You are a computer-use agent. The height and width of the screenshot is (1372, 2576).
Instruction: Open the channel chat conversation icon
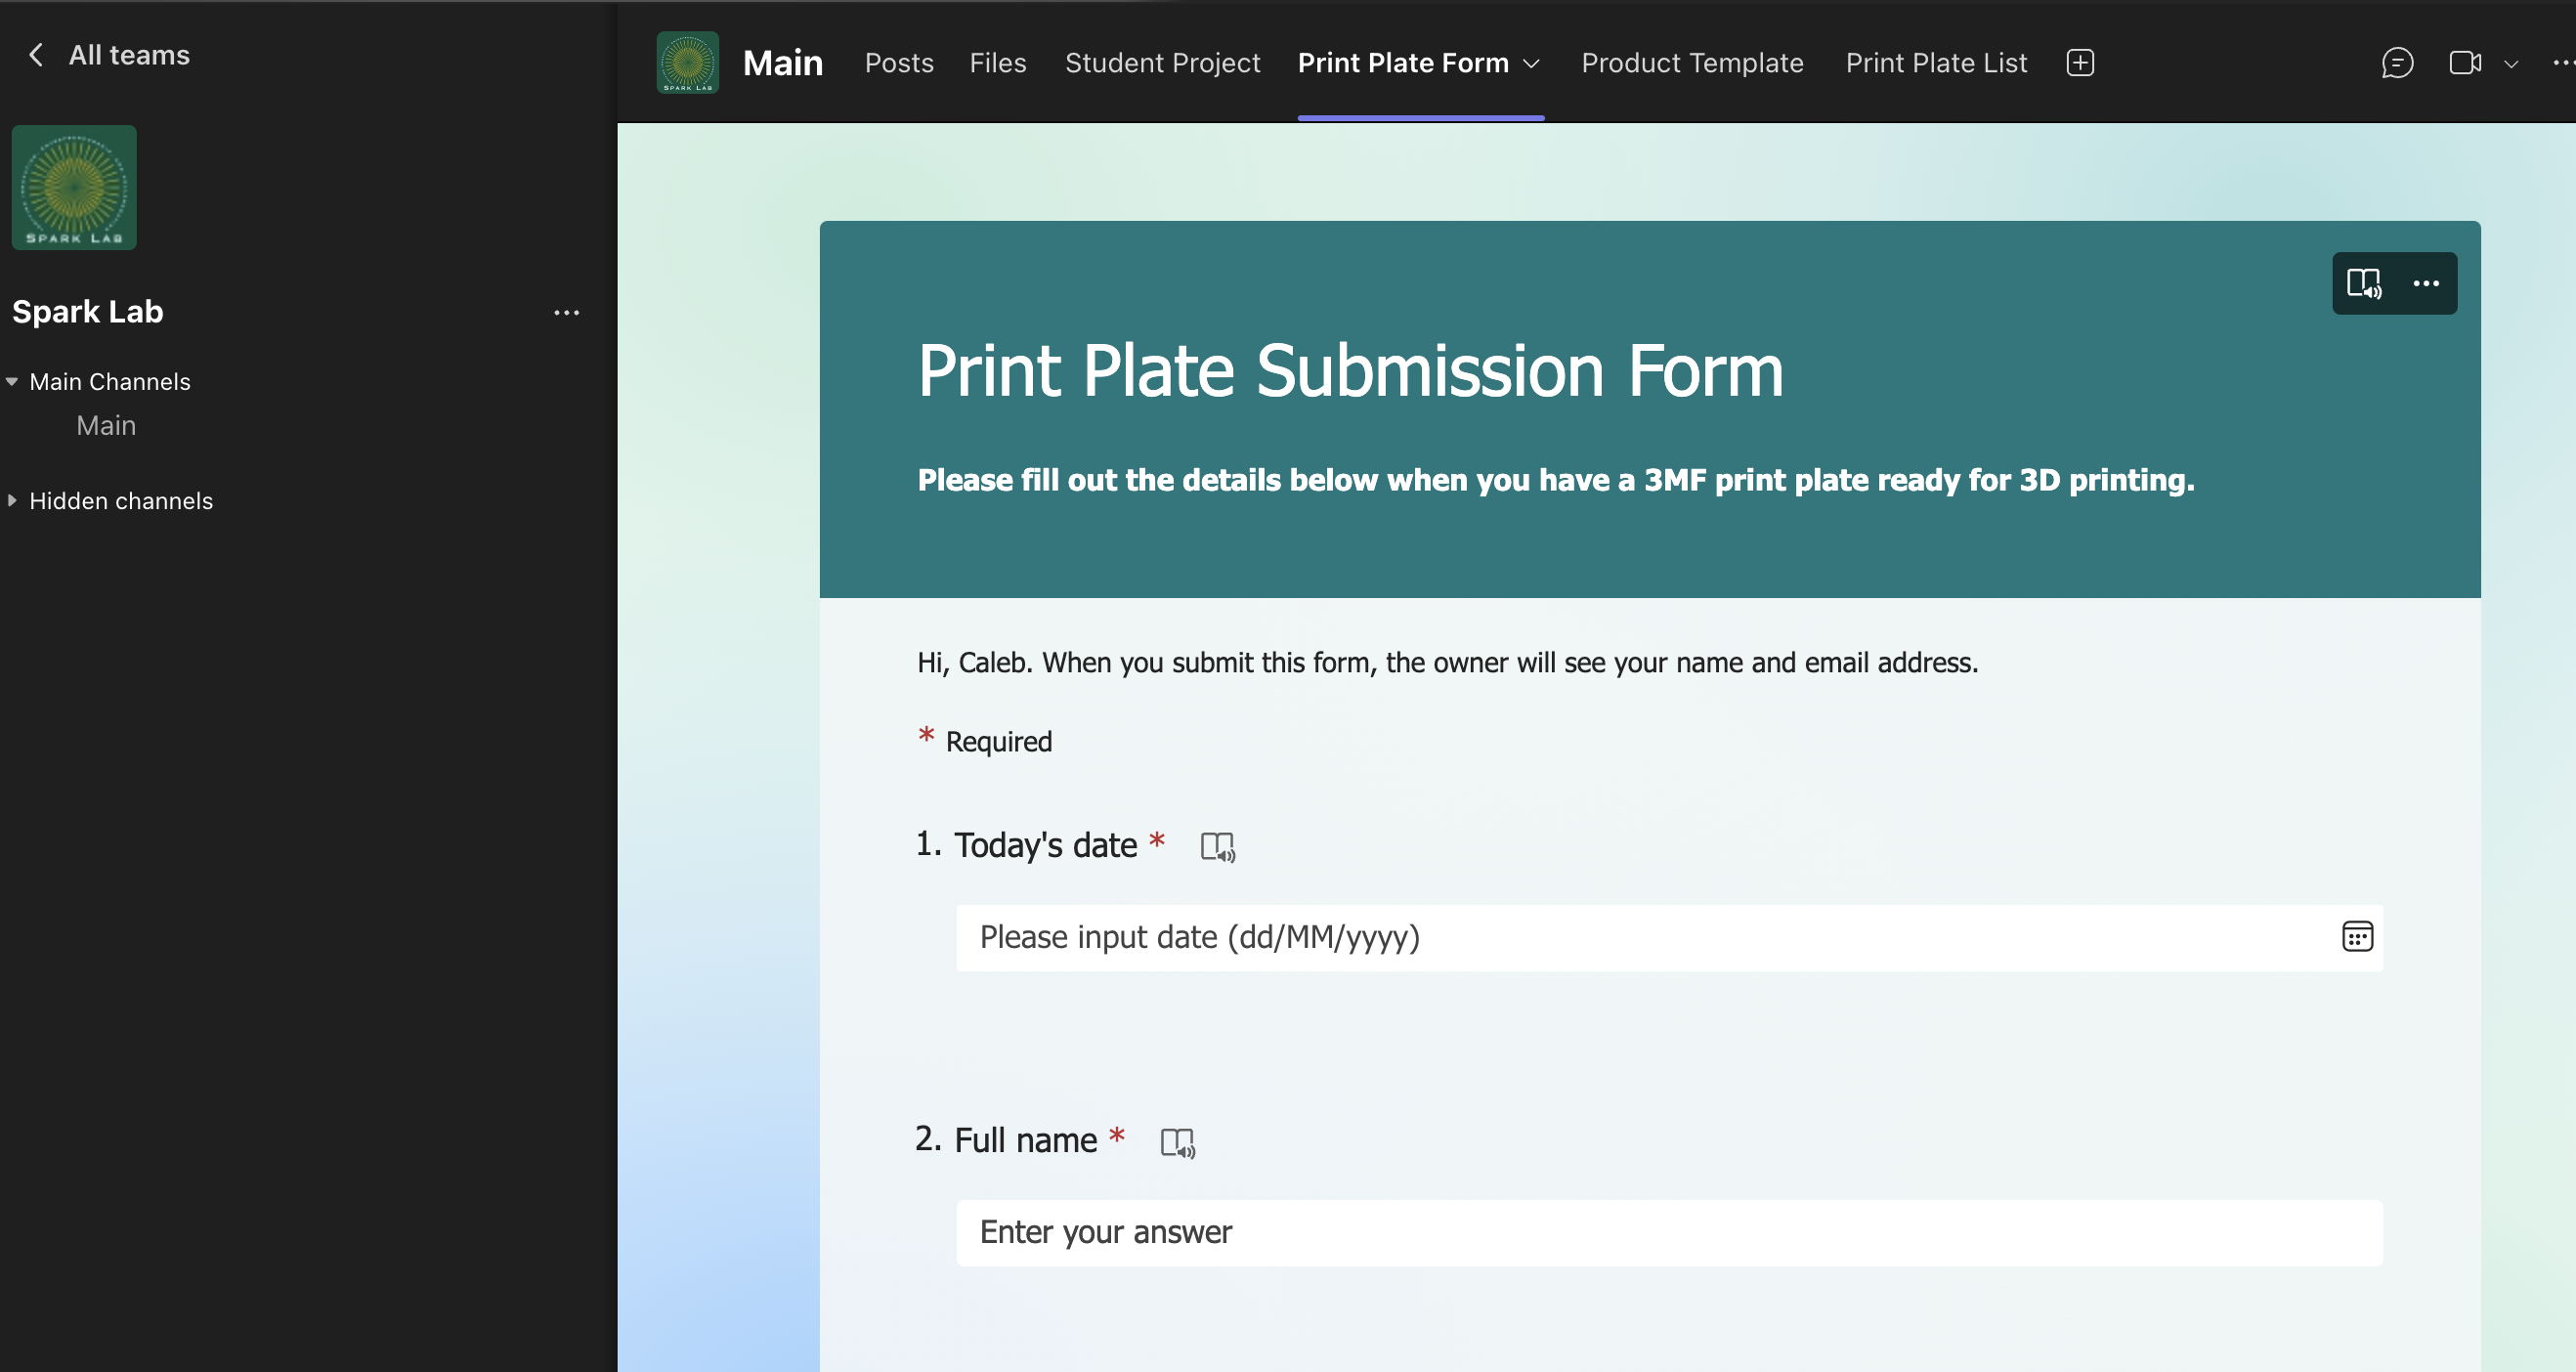(2398, 62)
